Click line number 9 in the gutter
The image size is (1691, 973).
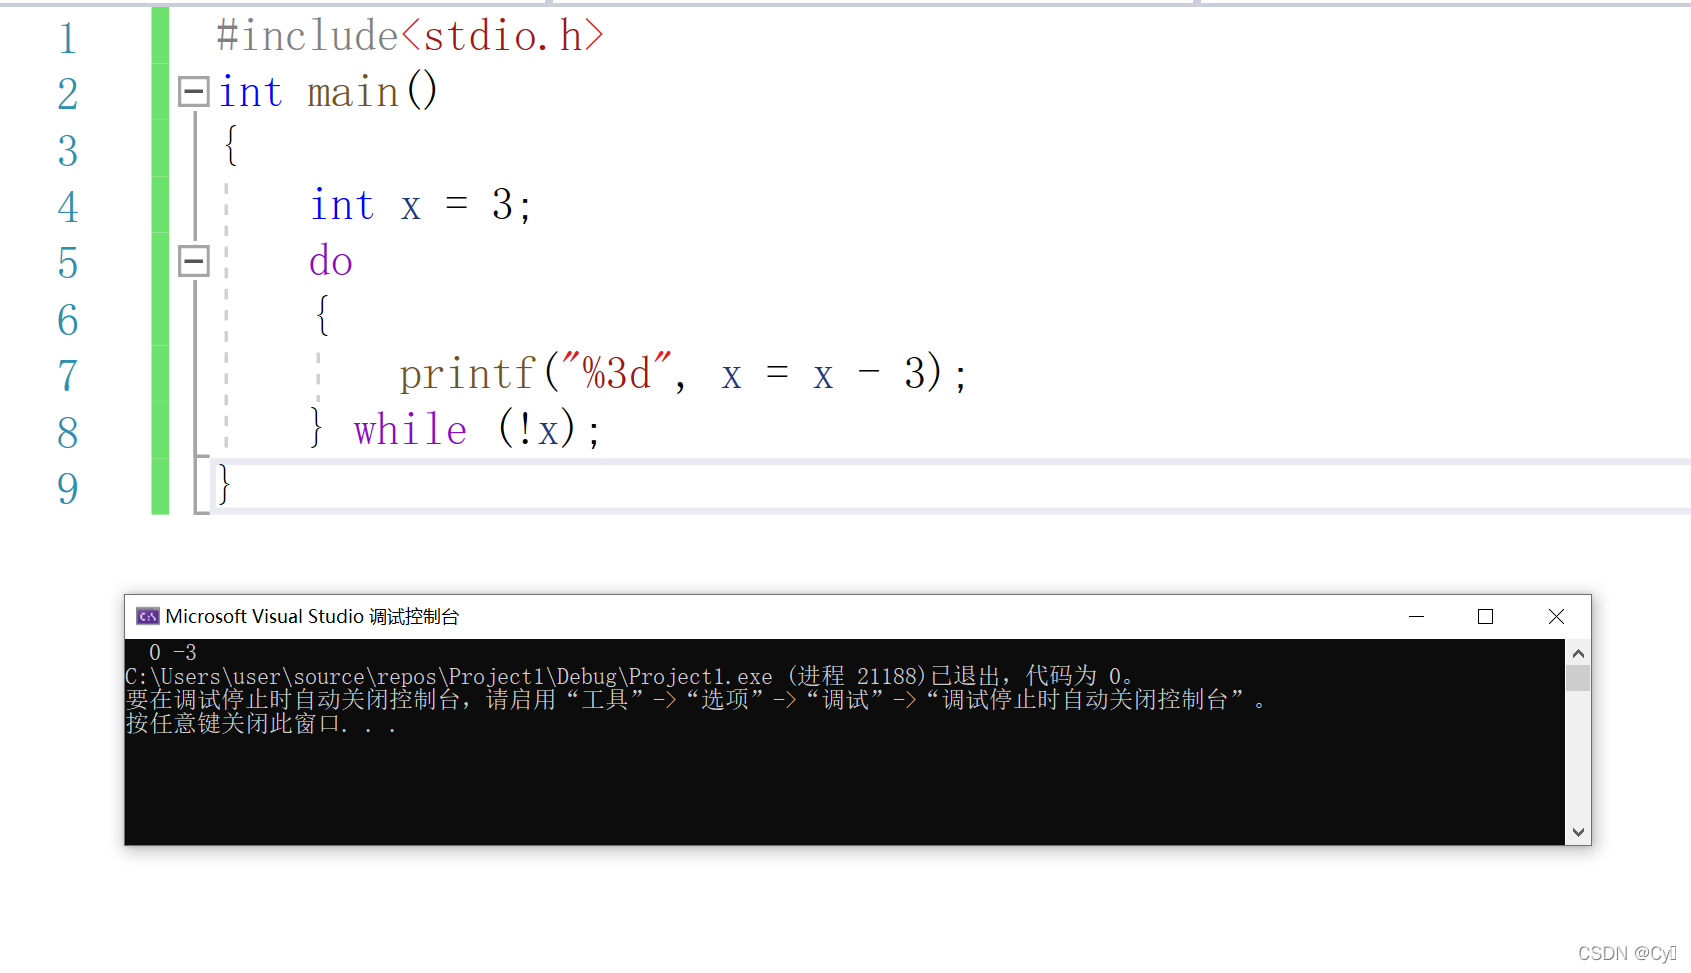(67, 489)
